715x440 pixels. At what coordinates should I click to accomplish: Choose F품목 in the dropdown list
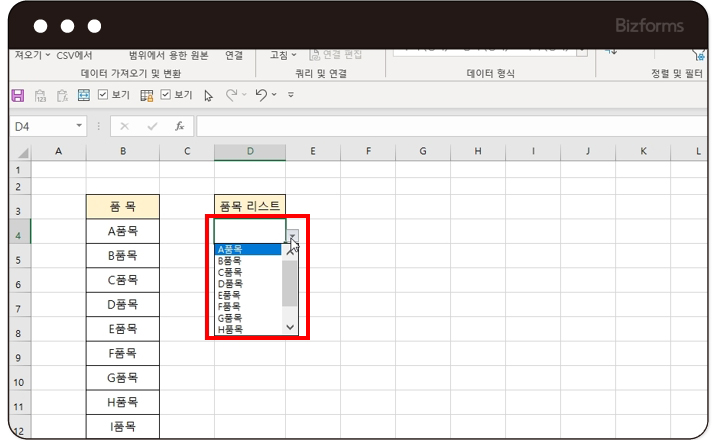(x=248, y=306)
